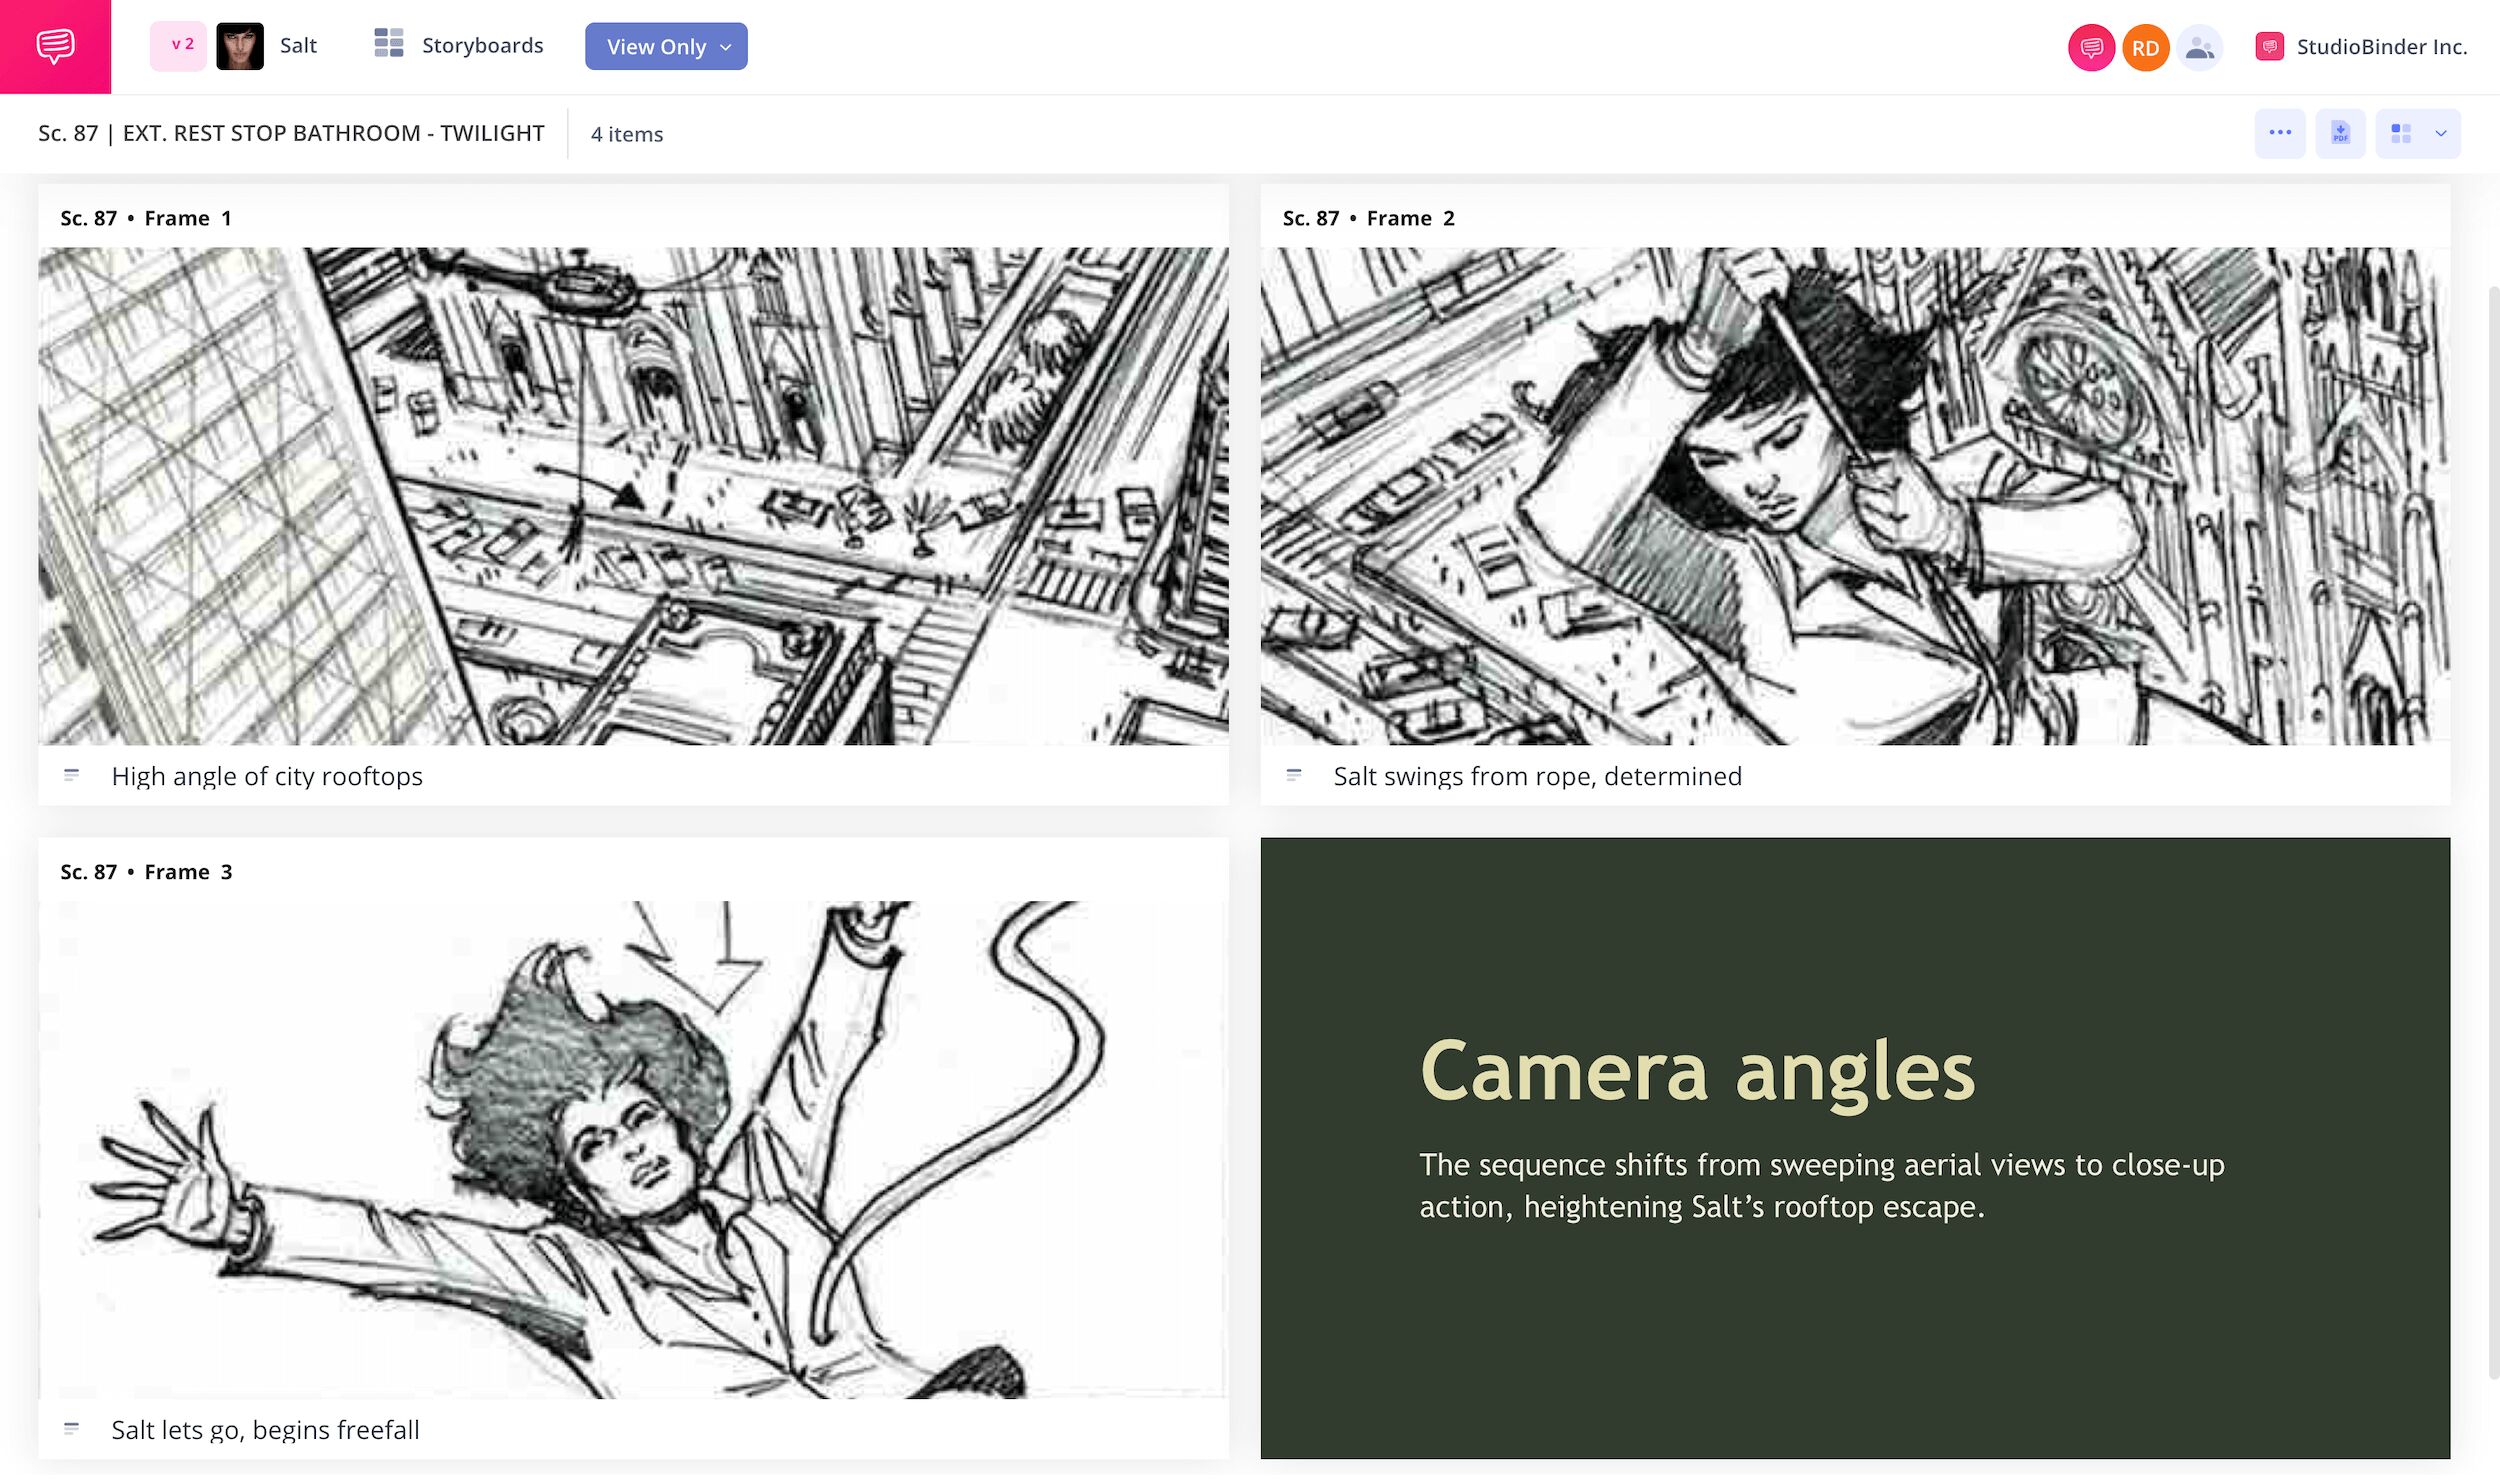Click the StudioBinder chat logo icon
The height and width of the screenshot is (1481, 2500).
click(x=55, y=46)
